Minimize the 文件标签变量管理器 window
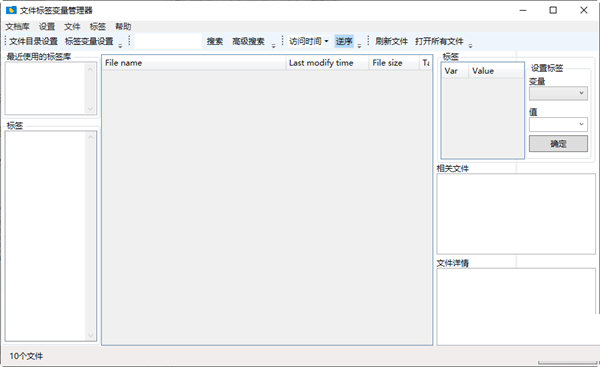The width and height of the screenshot is (600, 367). tap(523, 10)
